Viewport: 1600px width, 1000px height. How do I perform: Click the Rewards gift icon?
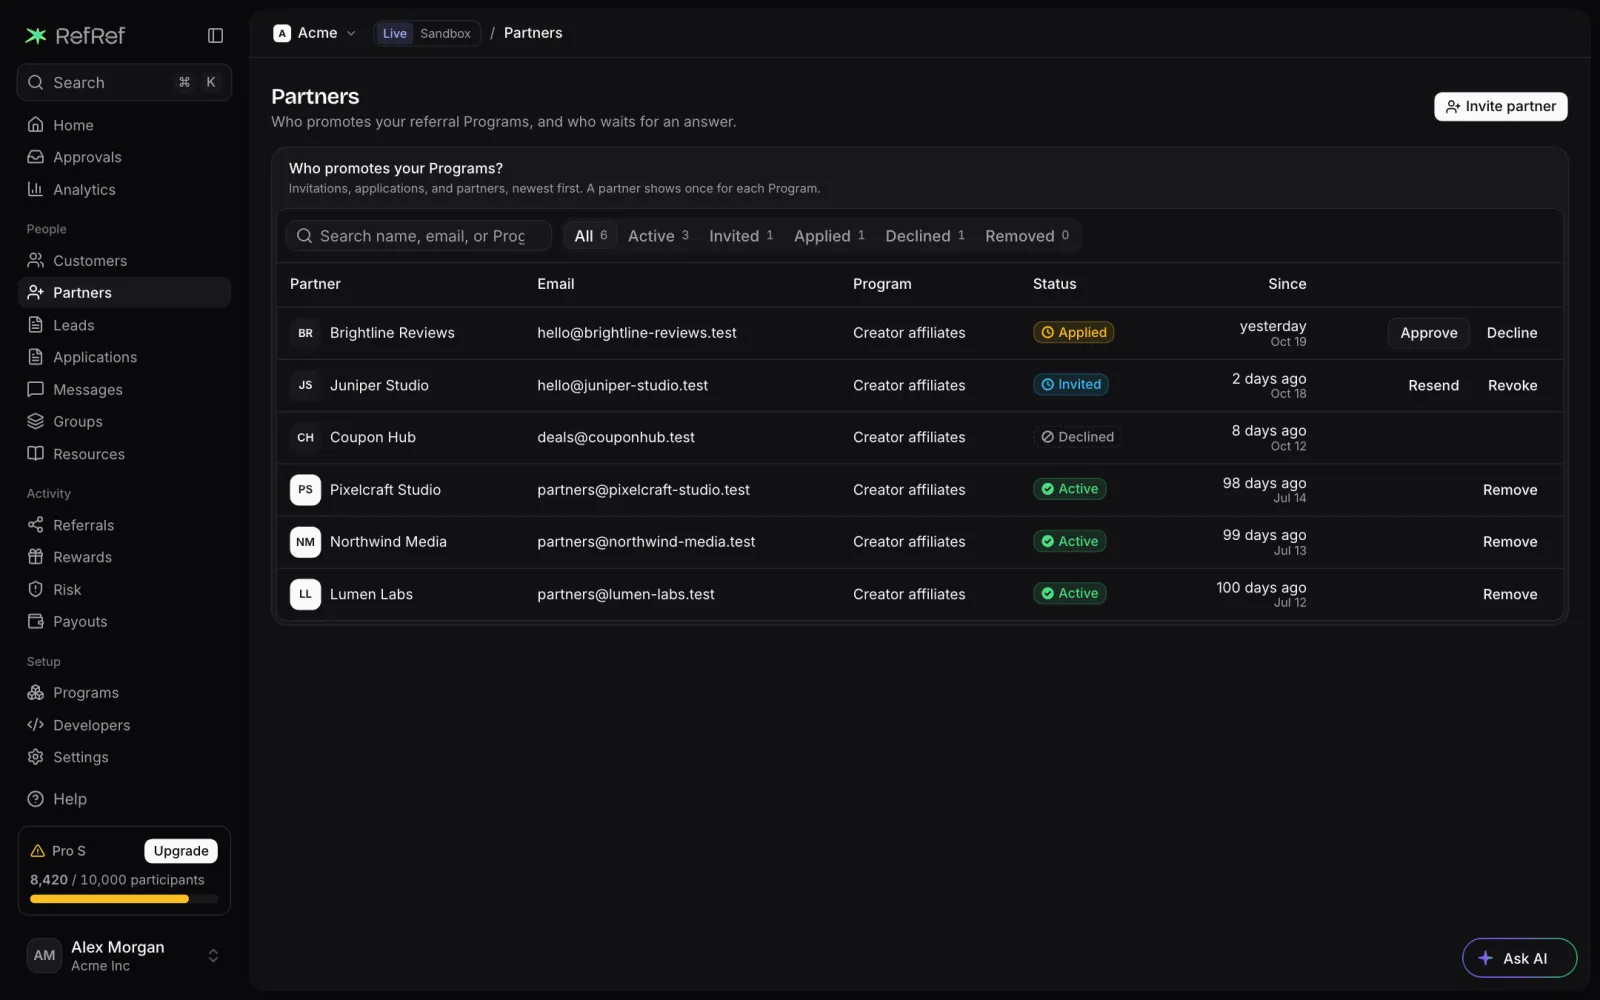[36, 557]
